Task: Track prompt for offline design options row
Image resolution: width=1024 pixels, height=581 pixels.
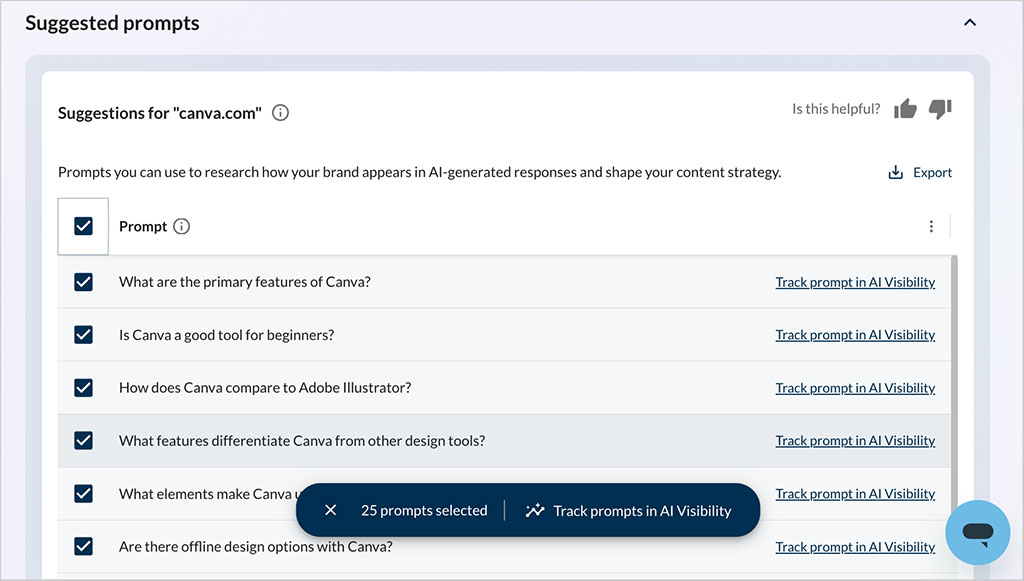Action: 855,546
